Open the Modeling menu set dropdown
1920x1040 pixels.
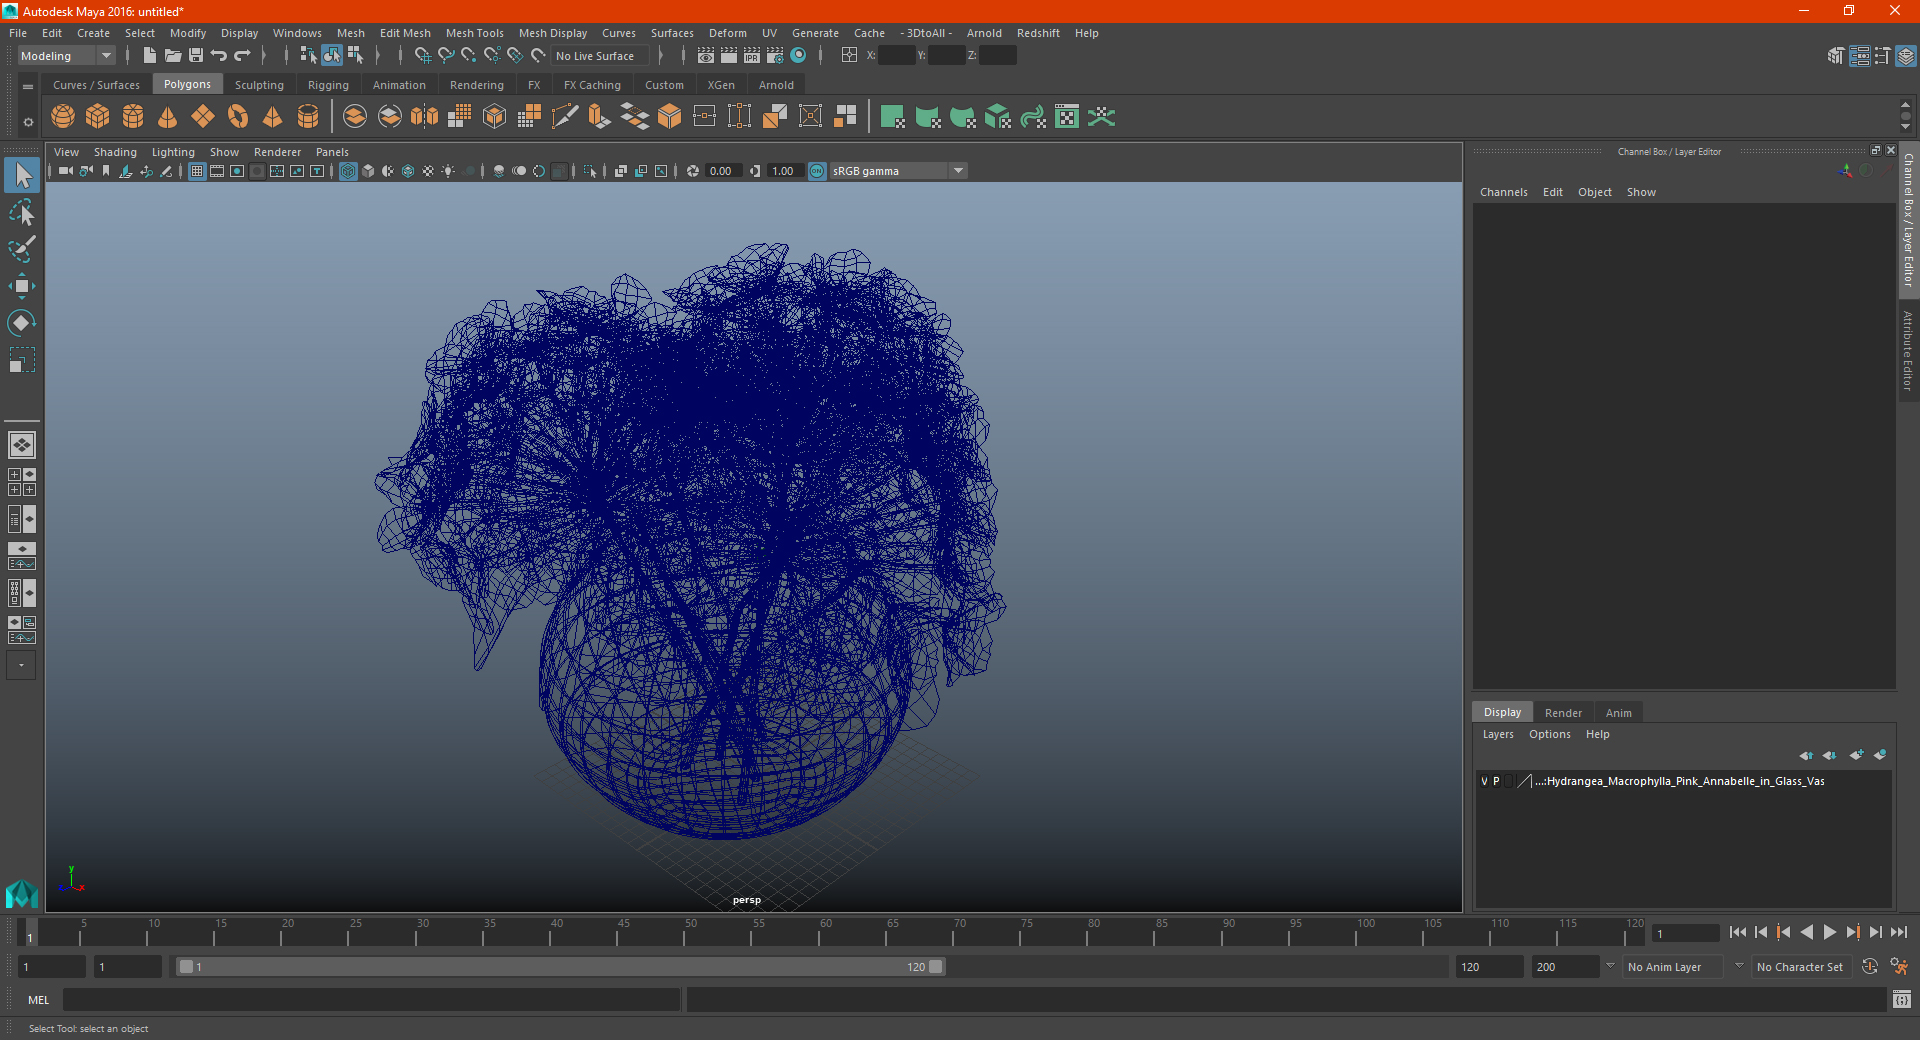66,56
